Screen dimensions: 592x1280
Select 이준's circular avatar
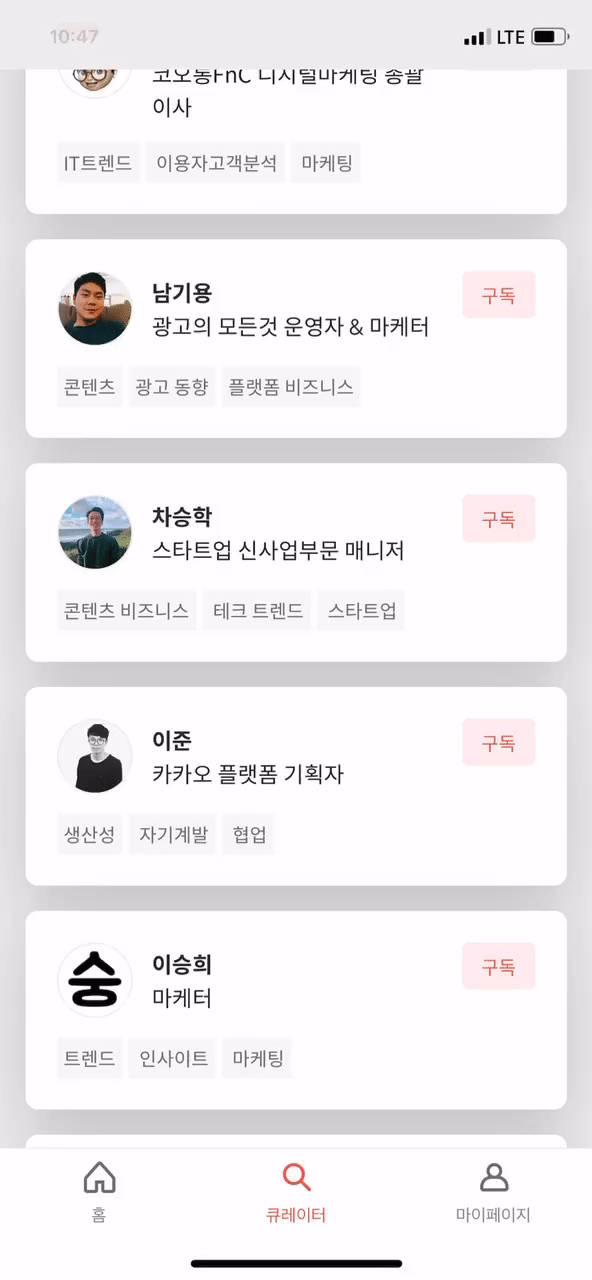tap(95, 757)
